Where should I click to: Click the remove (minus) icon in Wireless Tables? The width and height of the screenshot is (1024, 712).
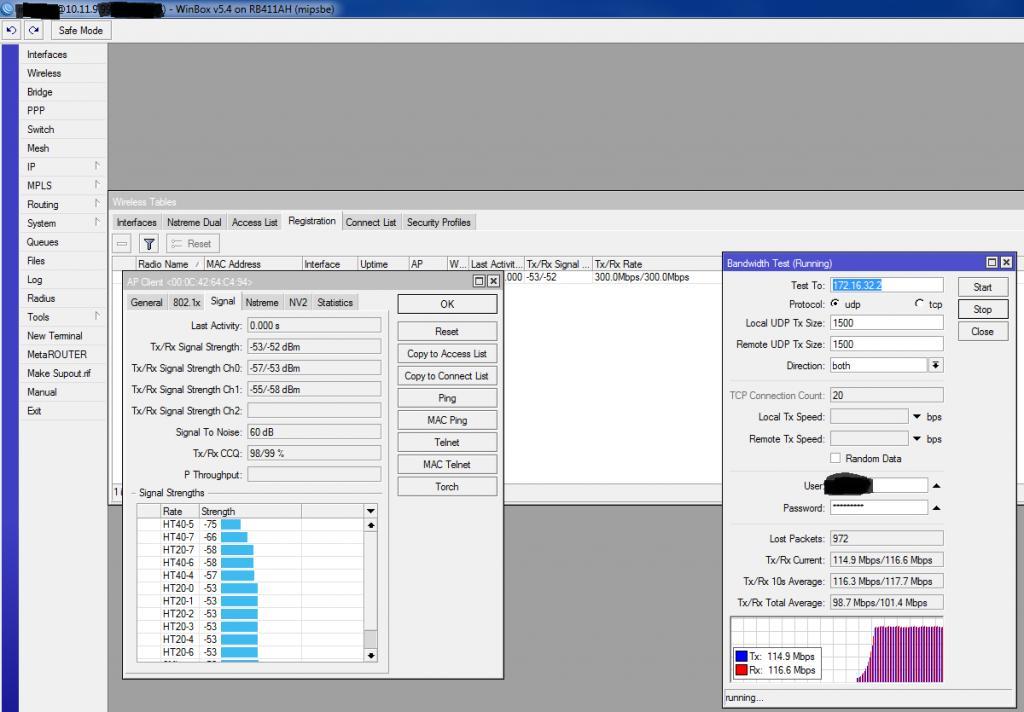(x=122, y=243)
